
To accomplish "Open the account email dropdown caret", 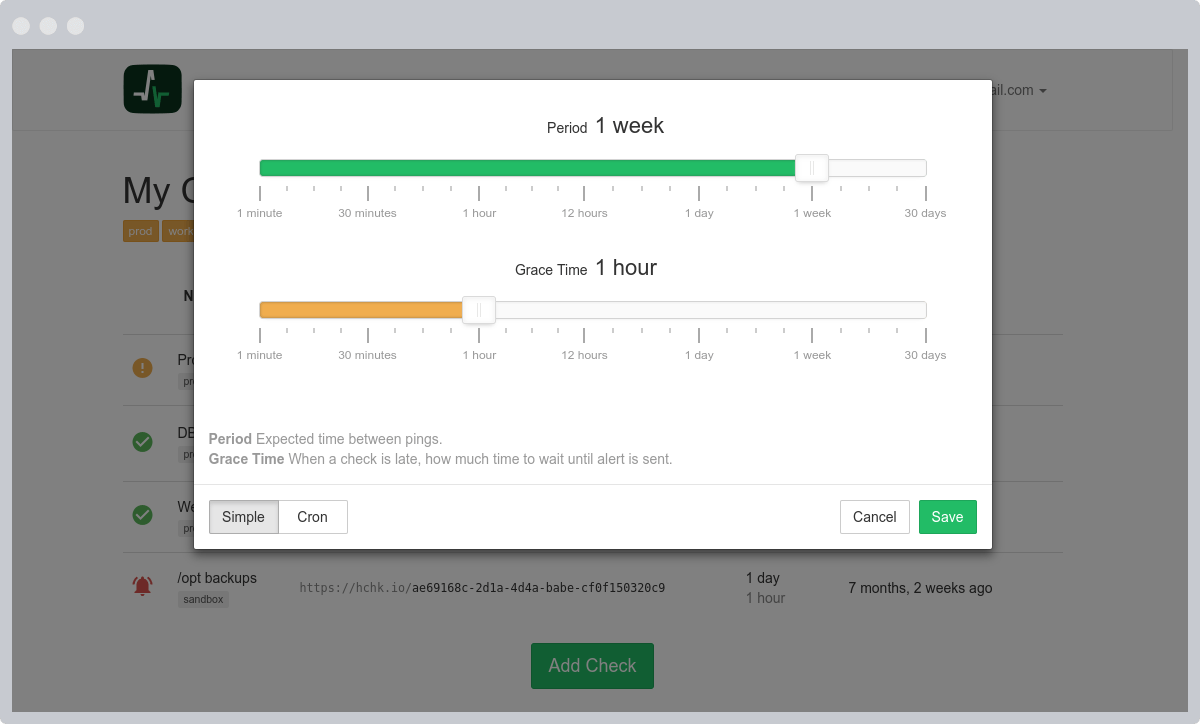I will coord(1043,91).
